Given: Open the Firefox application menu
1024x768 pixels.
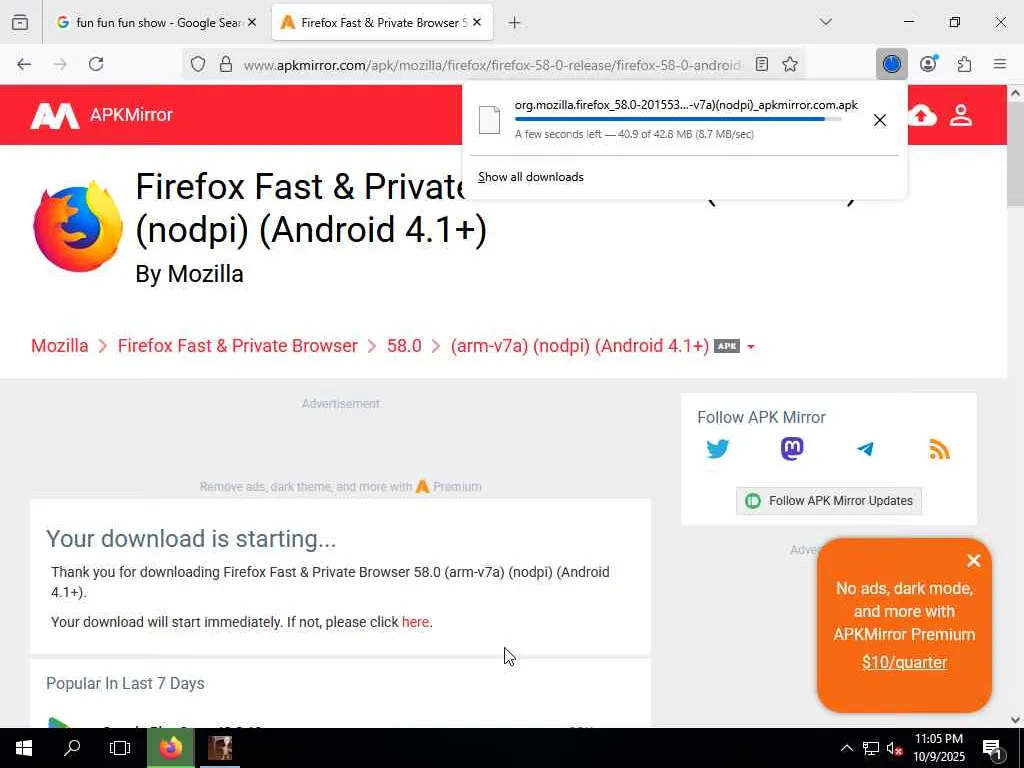Looking at the screenshot, I should (x=1000, y=64).
